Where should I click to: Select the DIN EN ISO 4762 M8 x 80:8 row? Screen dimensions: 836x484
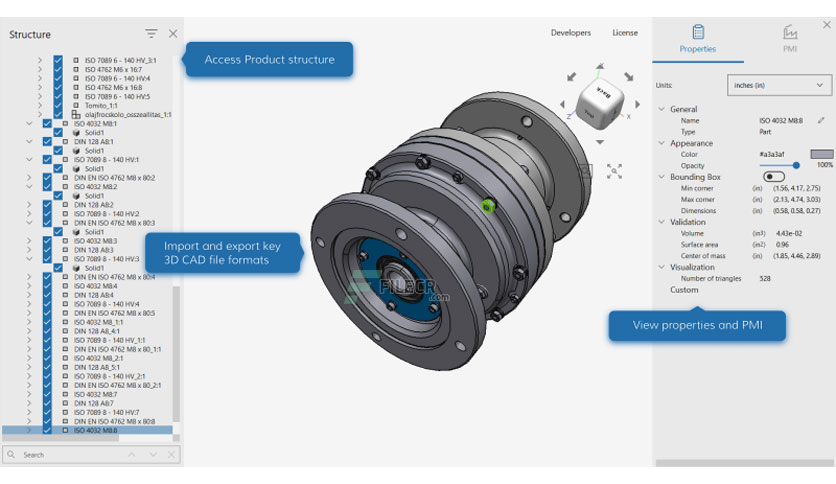point(115,422)
